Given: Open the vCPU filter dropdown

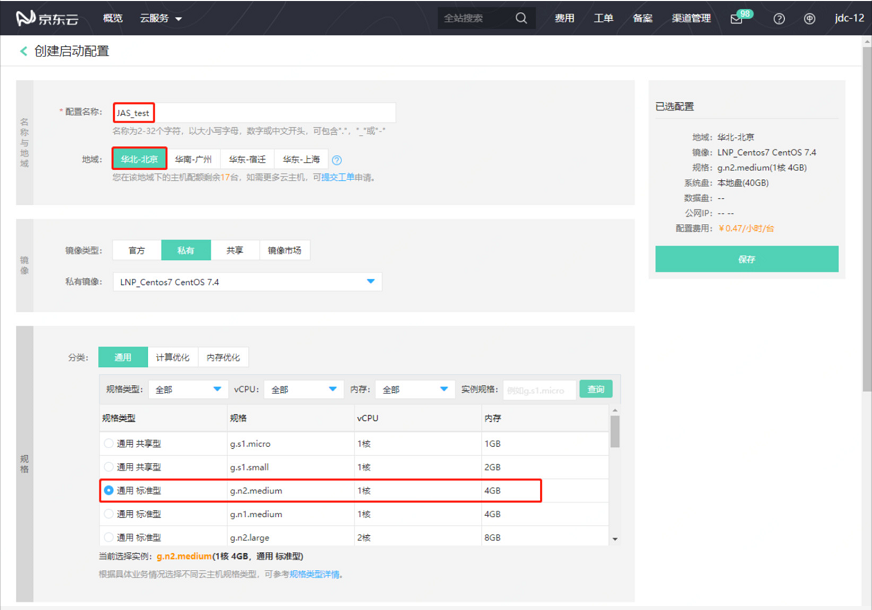Looking at the screenshot, I should [x=303, y=389].
